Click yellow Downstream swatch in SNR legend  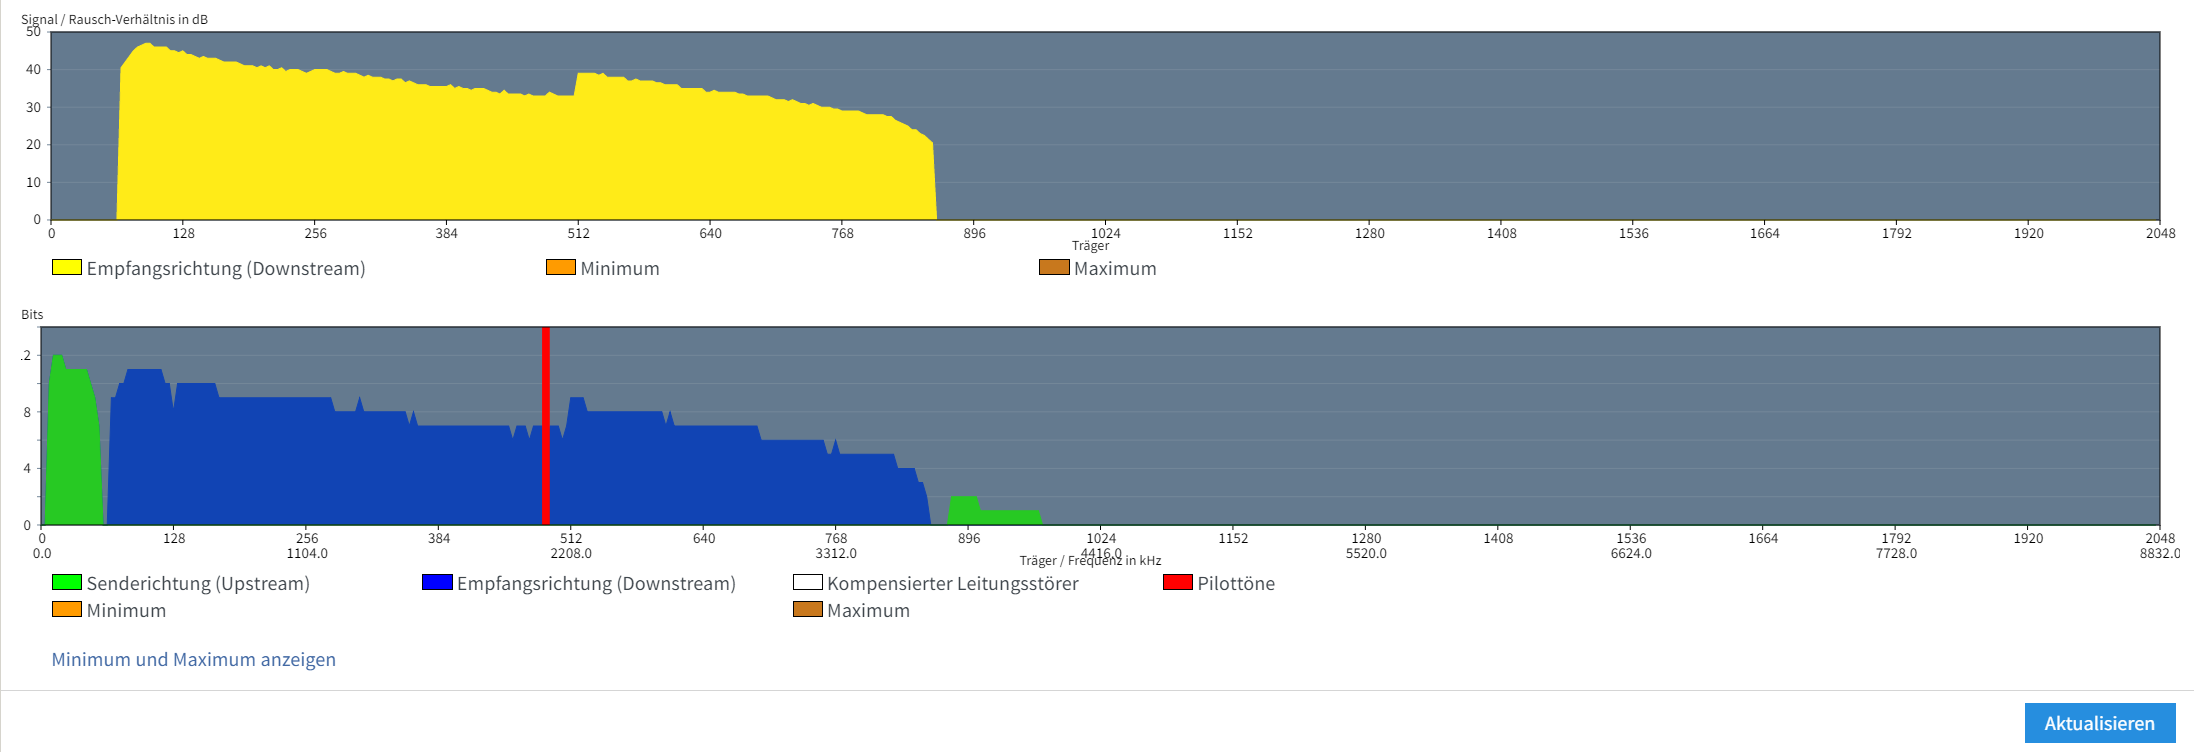pos(67,267)
